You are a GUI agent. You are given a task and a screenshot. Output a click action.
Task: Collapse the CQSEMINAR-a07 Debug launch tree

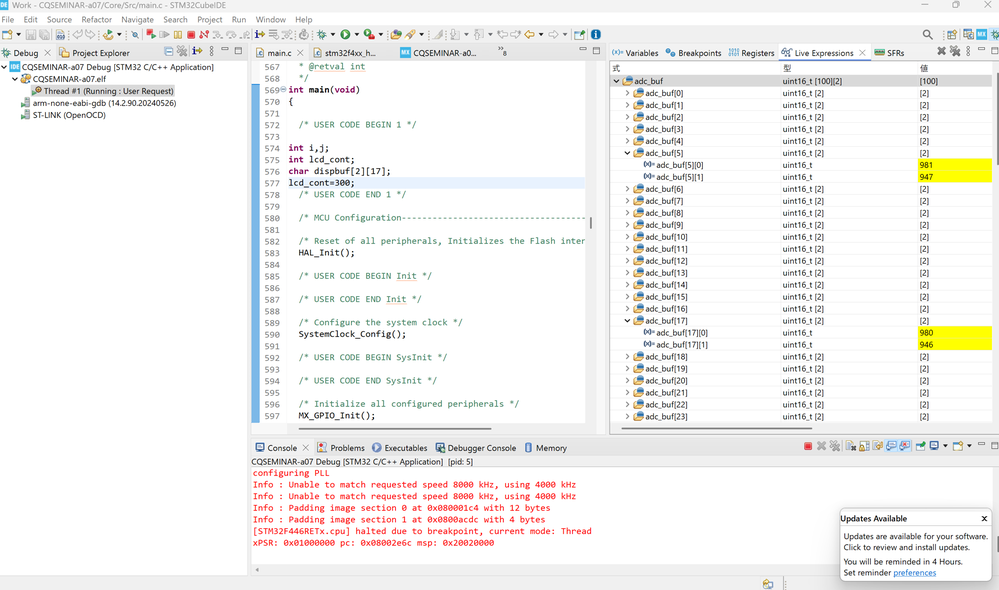click(5, 68)
